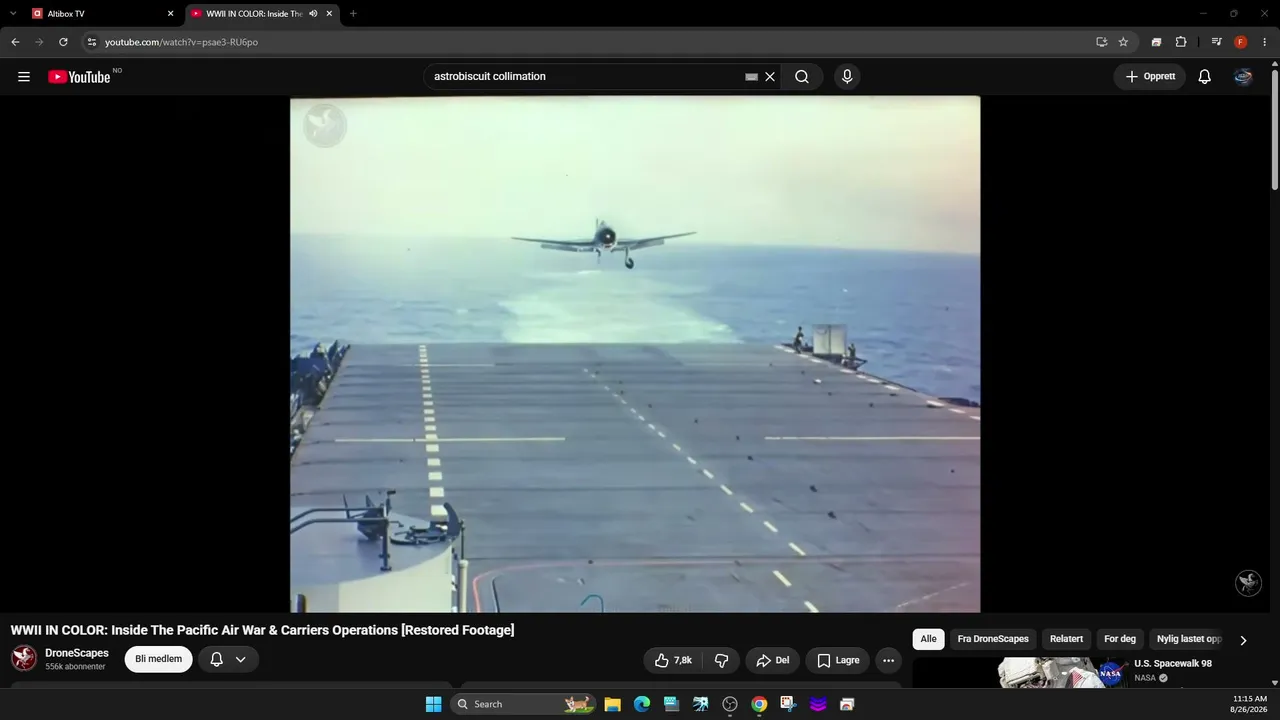Open the tab search dropdown arrow

coord(13,14)
